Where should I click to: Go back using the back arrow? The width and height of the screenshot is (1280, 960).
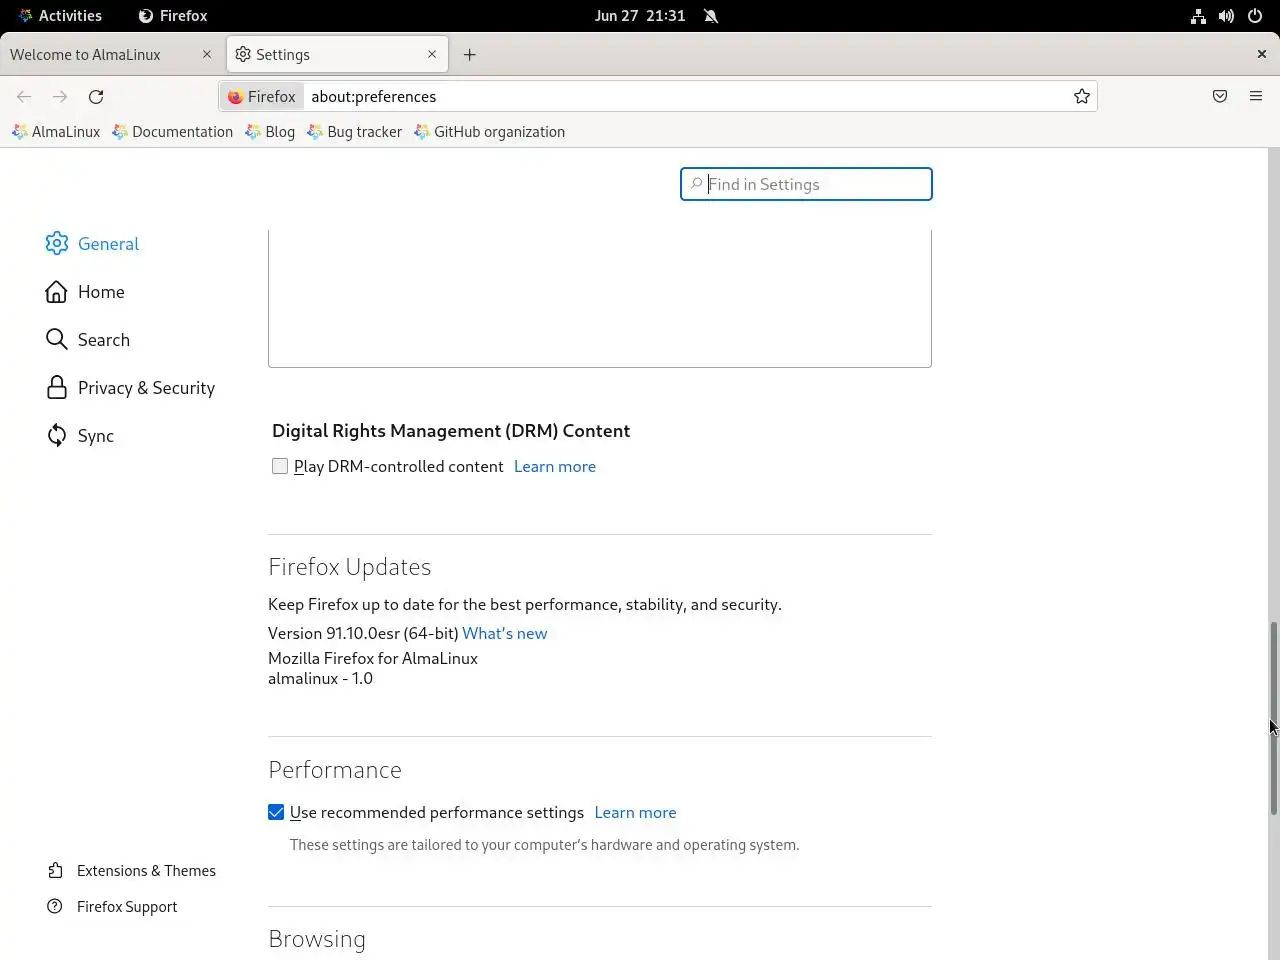tap(24, 97)
